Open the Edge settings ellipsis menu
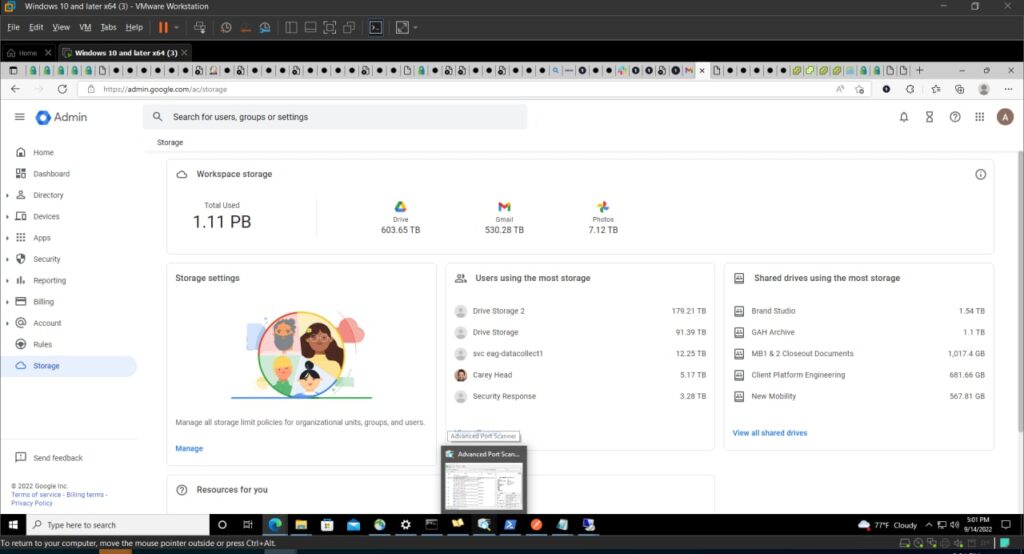Viewport: 1024px width, 554px height. coord(1008,89)
